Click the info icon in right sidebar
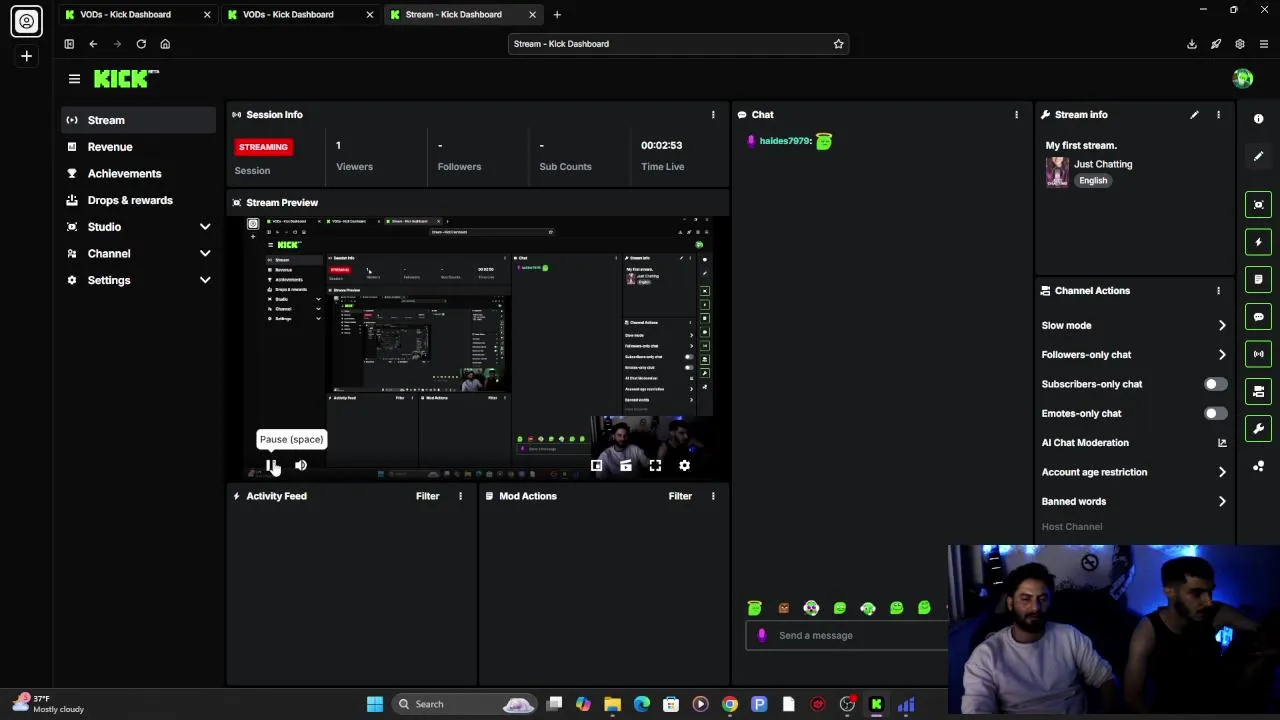The height and width of the screenshot is (720, 1280). coord(1259,119)
